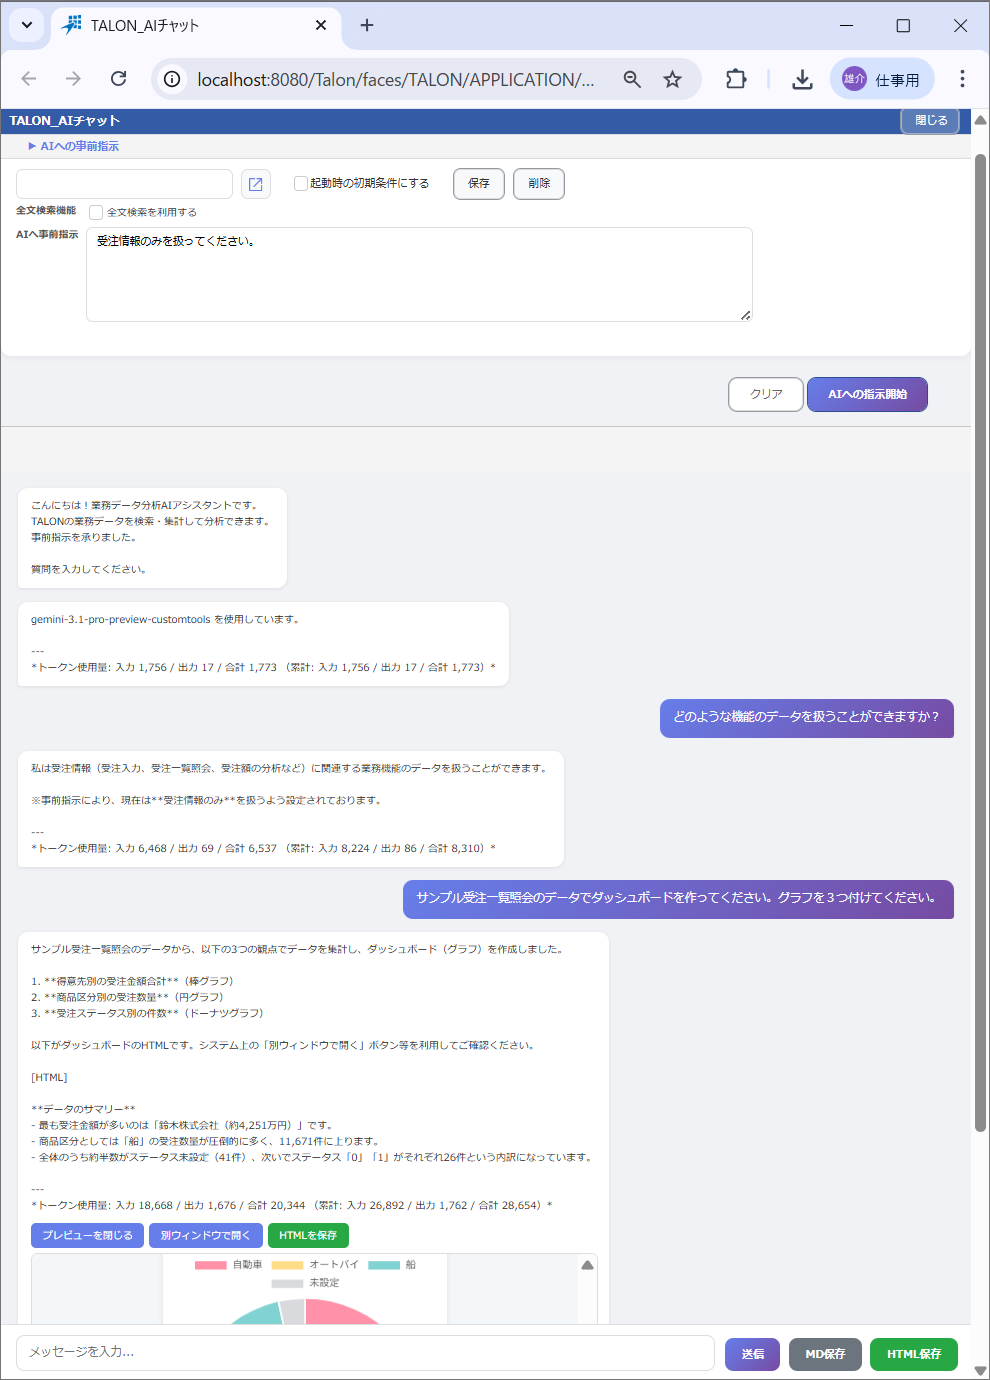Click the AIへの指示開始 button
The height and width of the screenshot is (1380, 990).
pyautogui.click(x=866, y=394)
